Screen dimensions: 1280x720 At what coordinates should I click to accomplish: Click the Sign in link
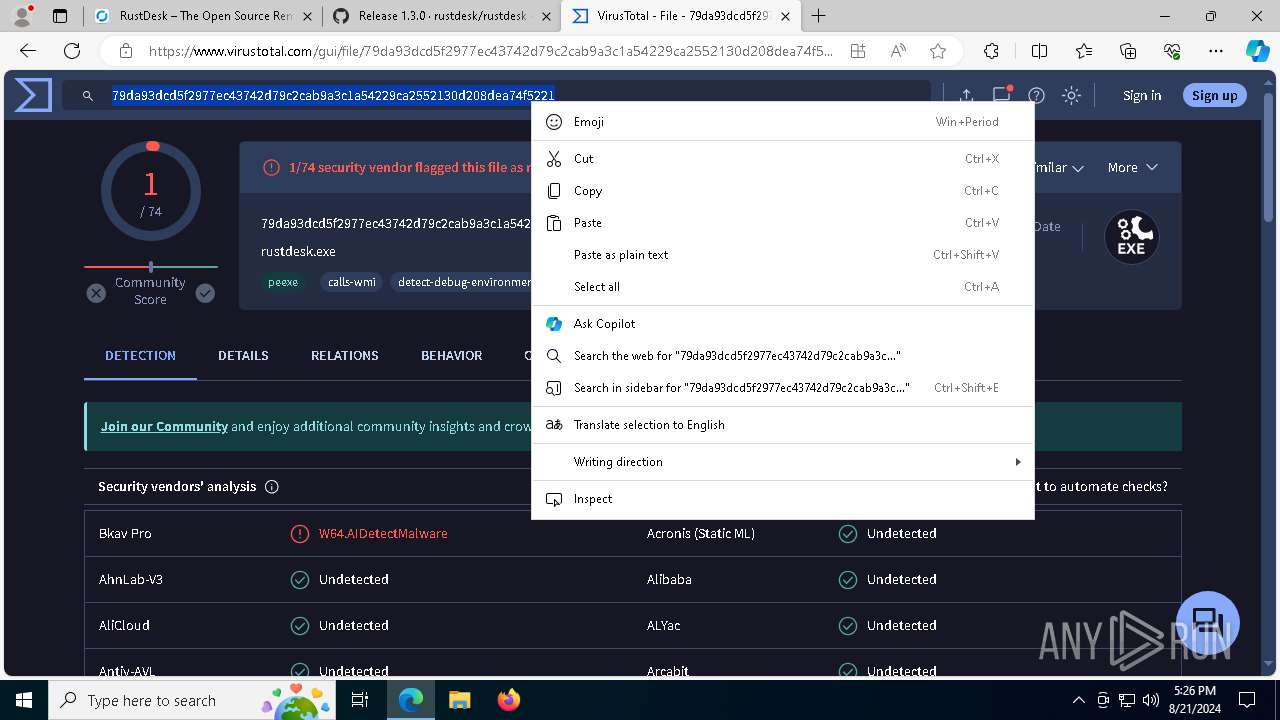click(x=1142, y=95)
